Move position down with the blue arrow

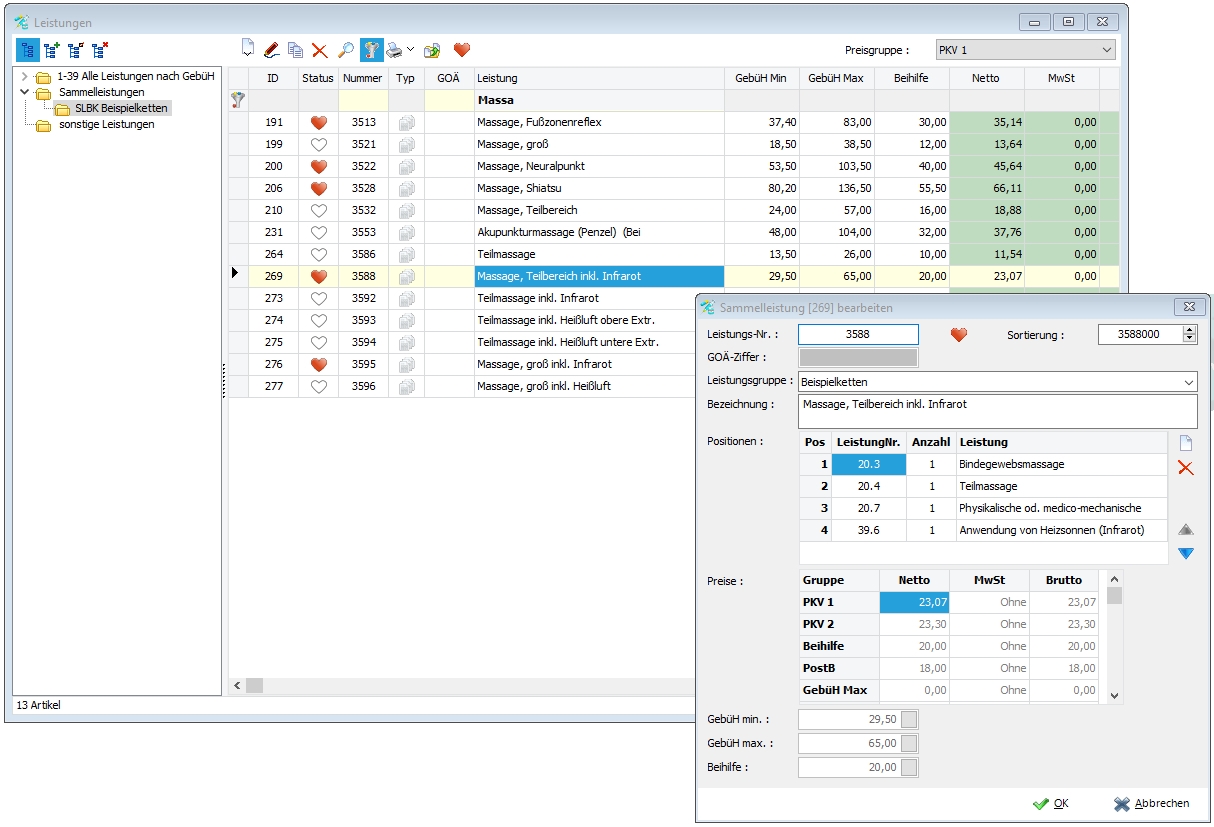coord(1186,553)
